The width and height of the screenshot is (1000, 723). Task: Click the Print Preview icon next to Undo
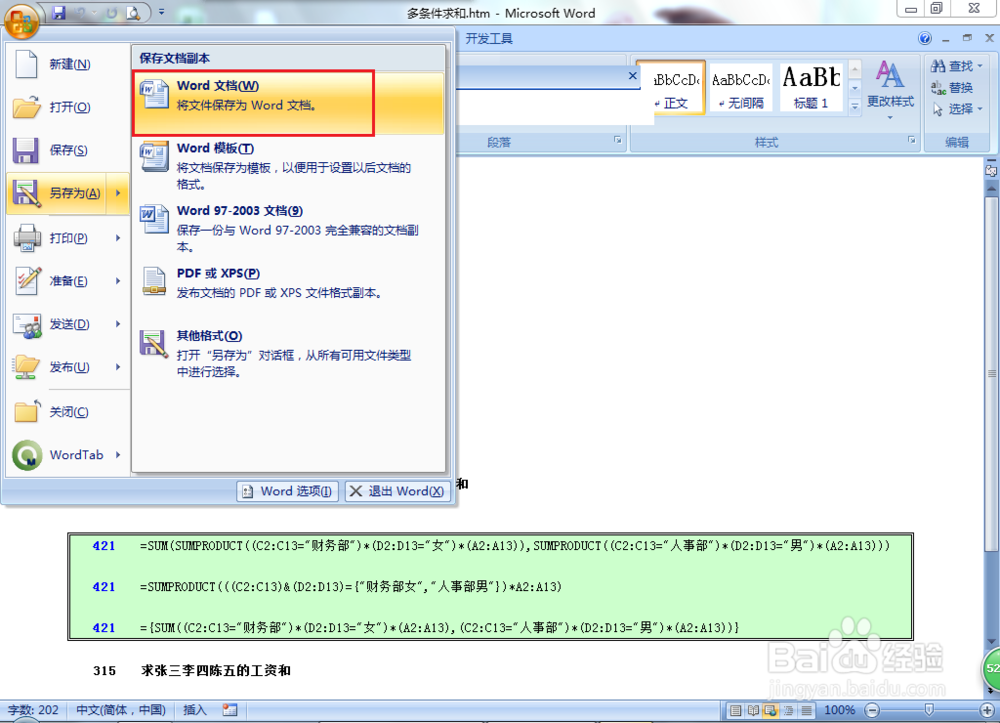click(x=133, y=11)
